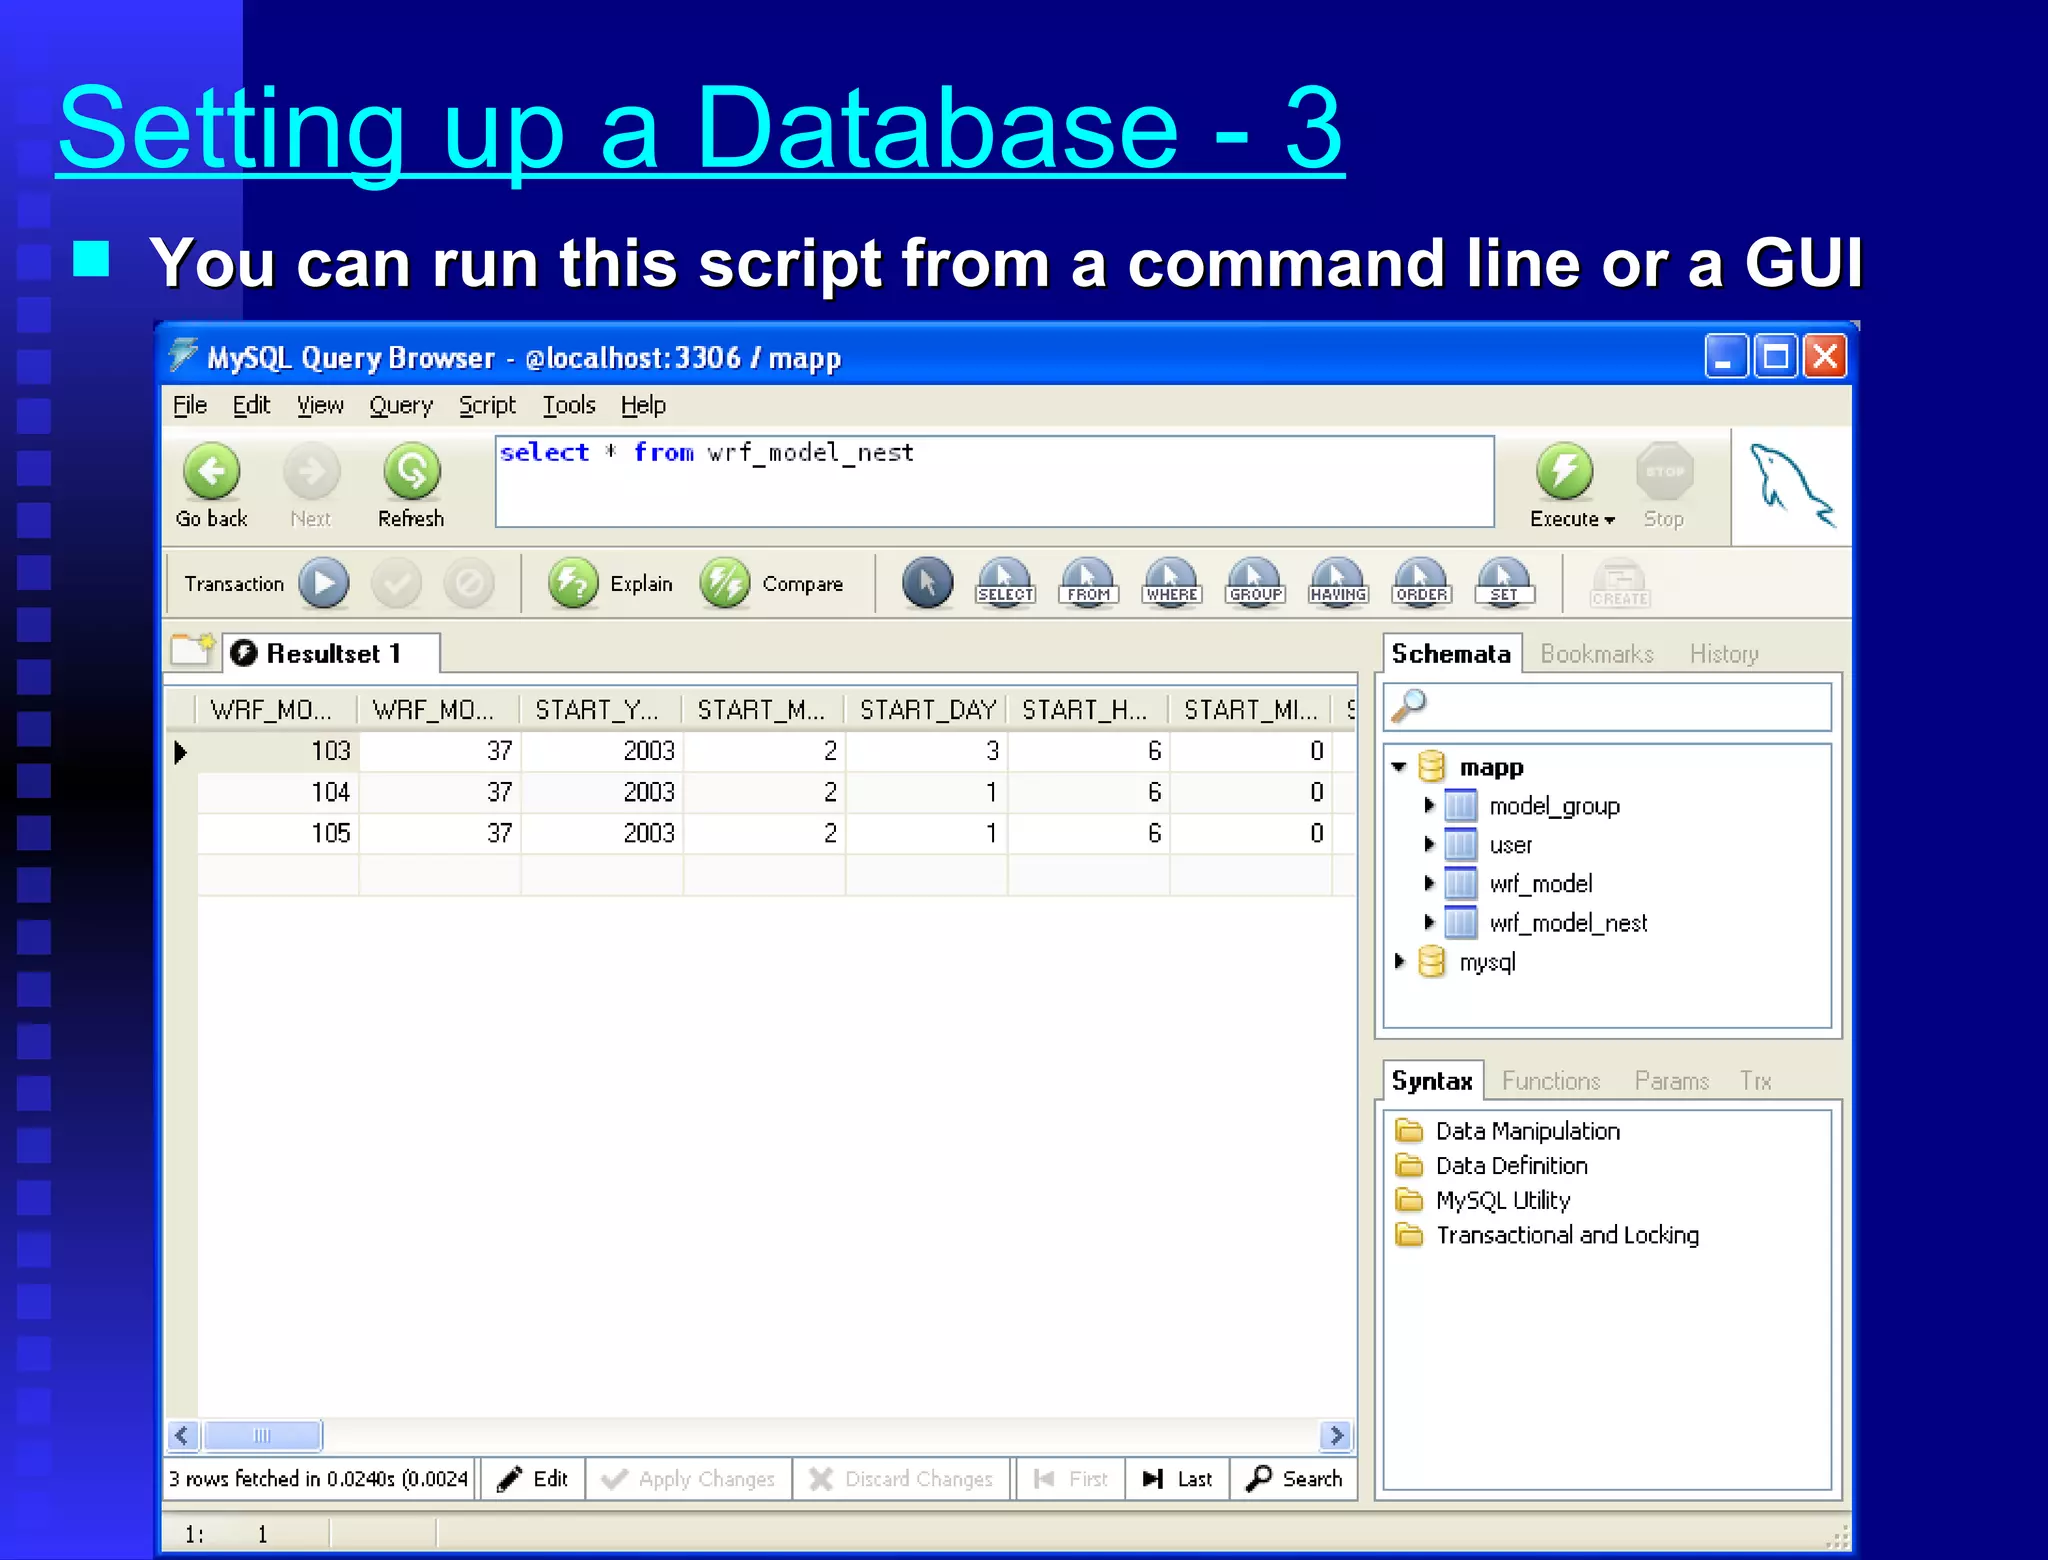Open the MySQL Utility syntax folder

tap(1482, 1200)
